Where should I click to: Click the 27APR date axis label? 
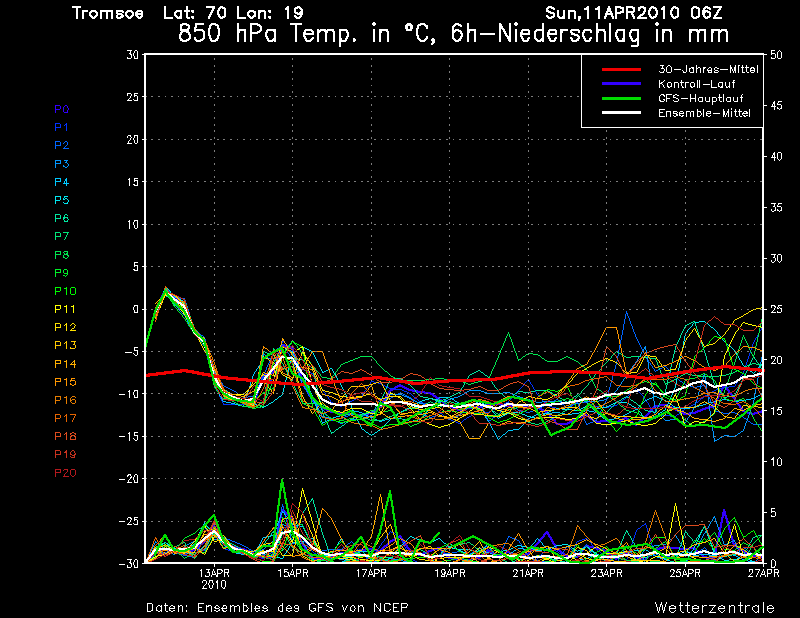764,573
